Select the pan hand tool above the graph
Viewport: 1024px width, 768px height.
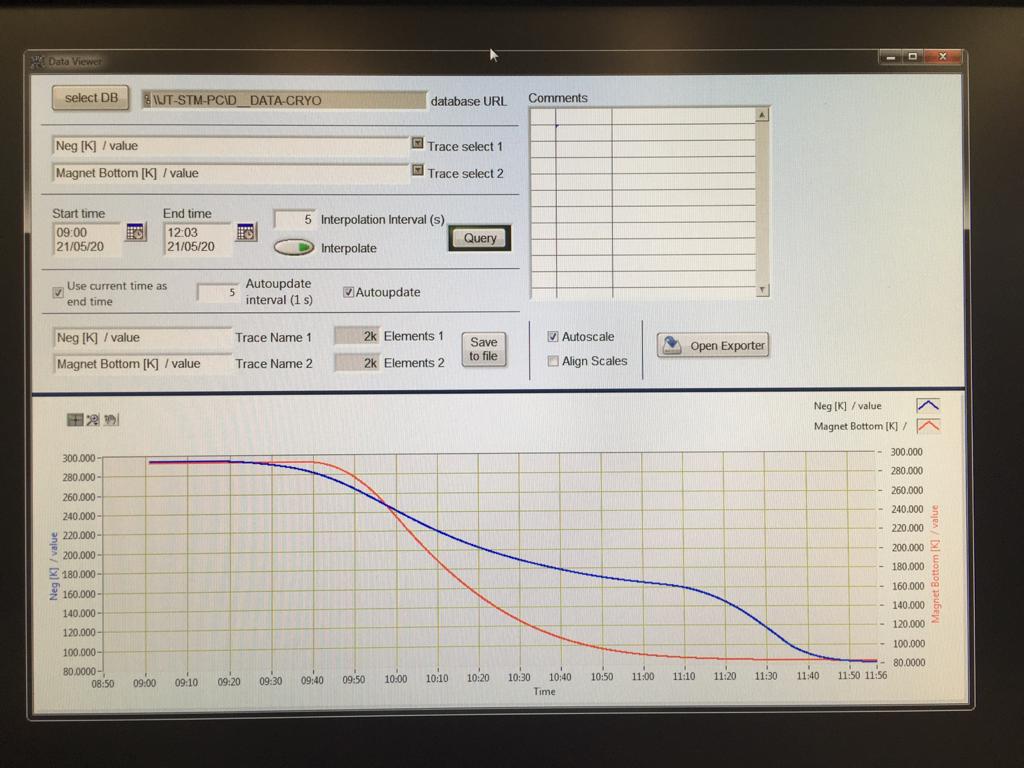(x=110, y=419)
